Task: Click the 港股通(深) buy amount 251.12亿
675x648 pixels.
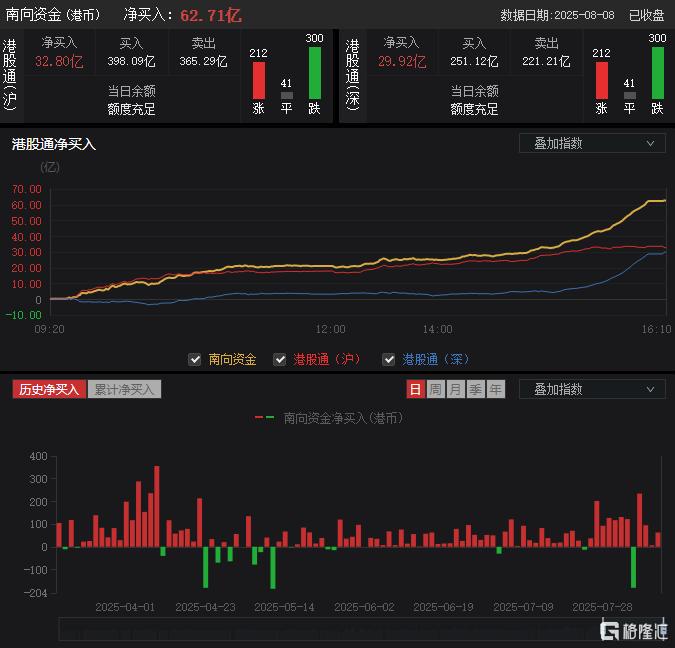Action: pyautogui.click(x=474, y=61)
